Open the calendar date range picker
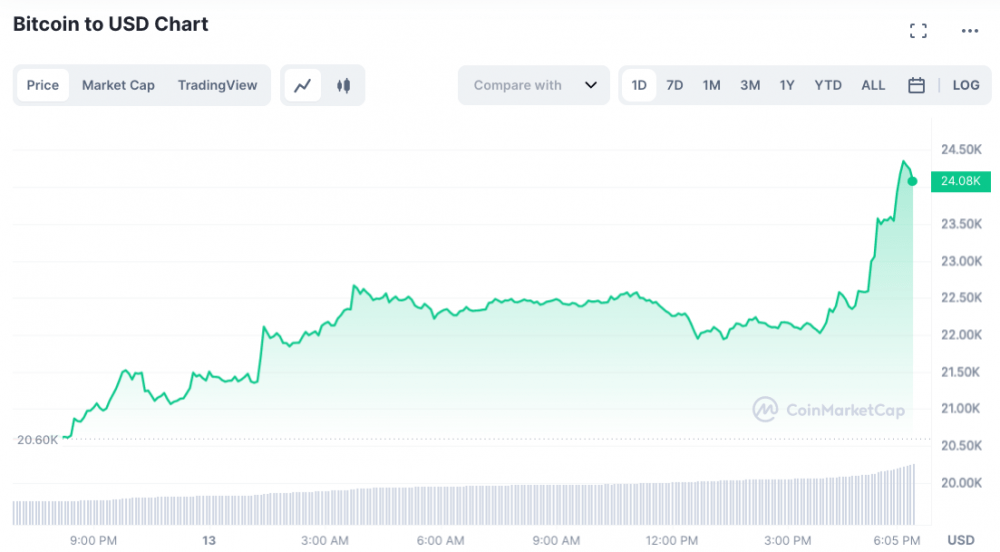 916,86
